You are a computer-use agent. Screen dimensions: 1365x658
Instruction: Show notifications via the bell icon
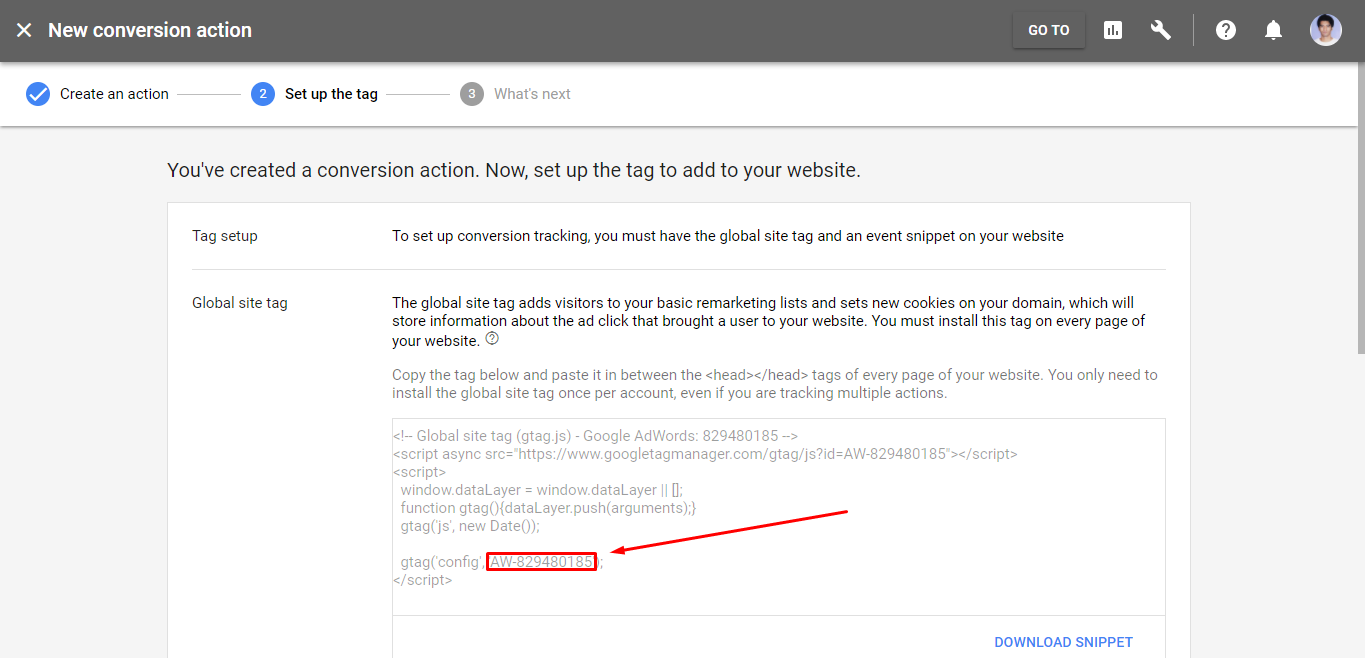tap(1273, 30)
